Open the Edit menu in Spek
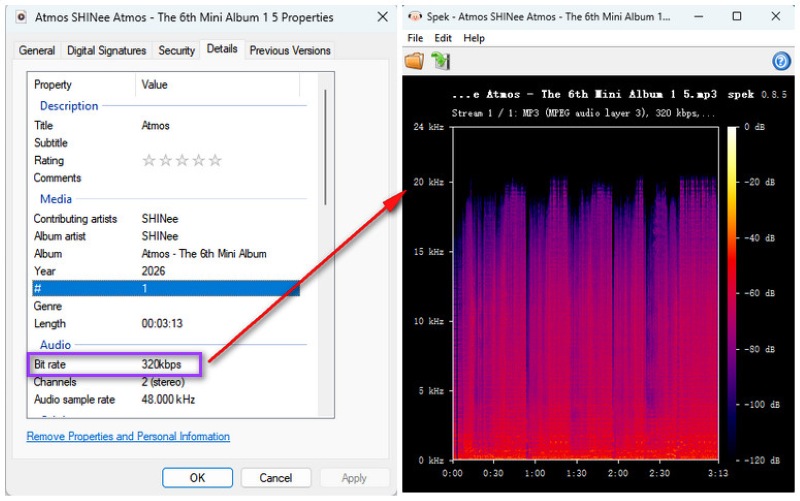This screenshot has width=800, height=501. coord(442,38)
